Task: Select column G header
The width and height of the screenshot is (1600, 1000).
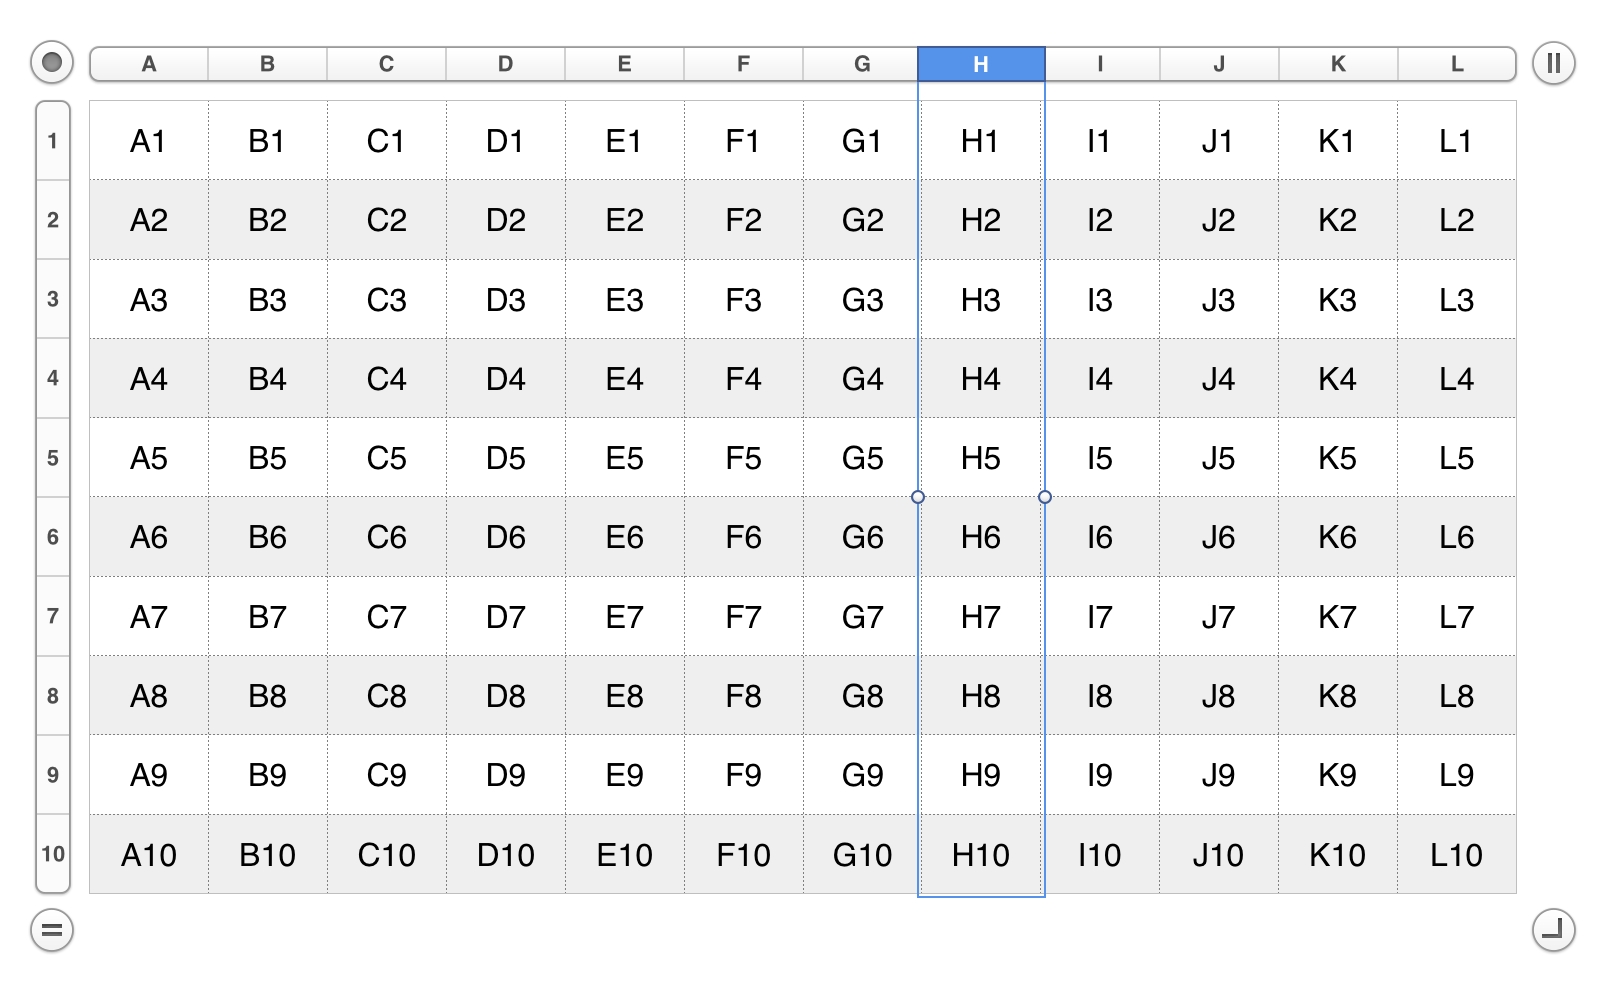Action: coord(861,63)
